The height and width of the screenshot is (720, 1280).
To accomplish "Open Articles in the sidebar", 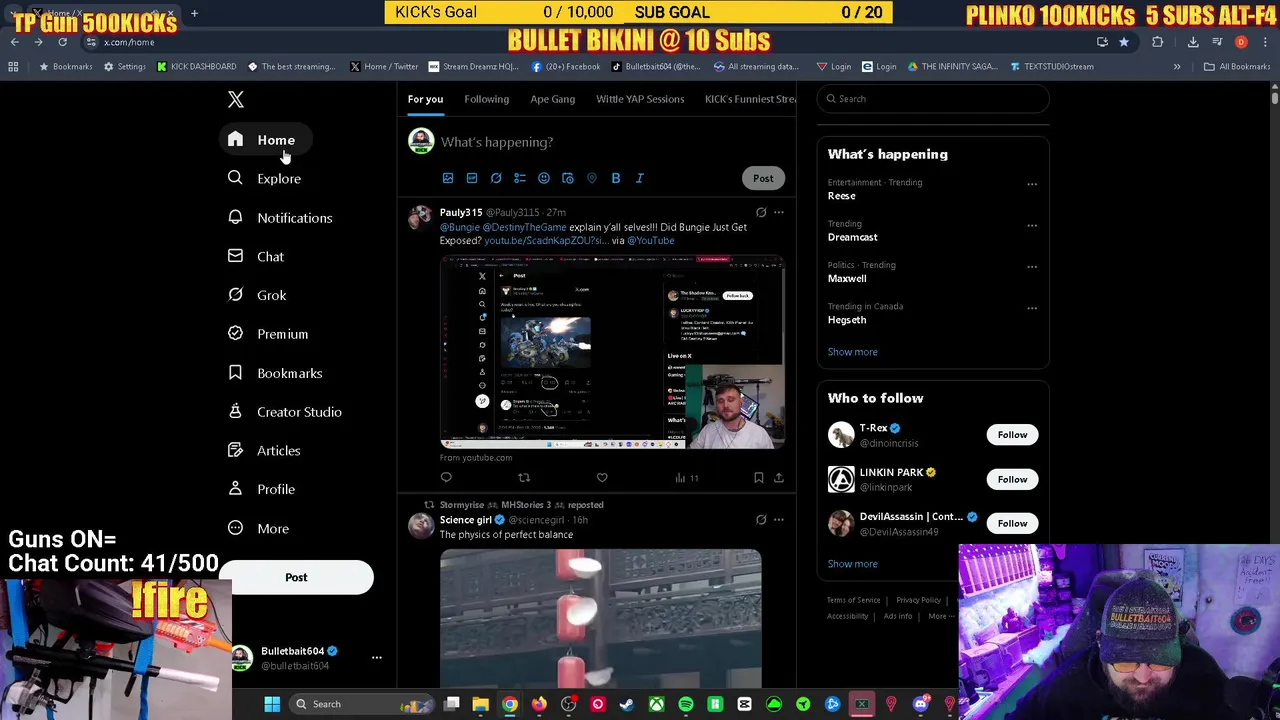I will 264,450.
